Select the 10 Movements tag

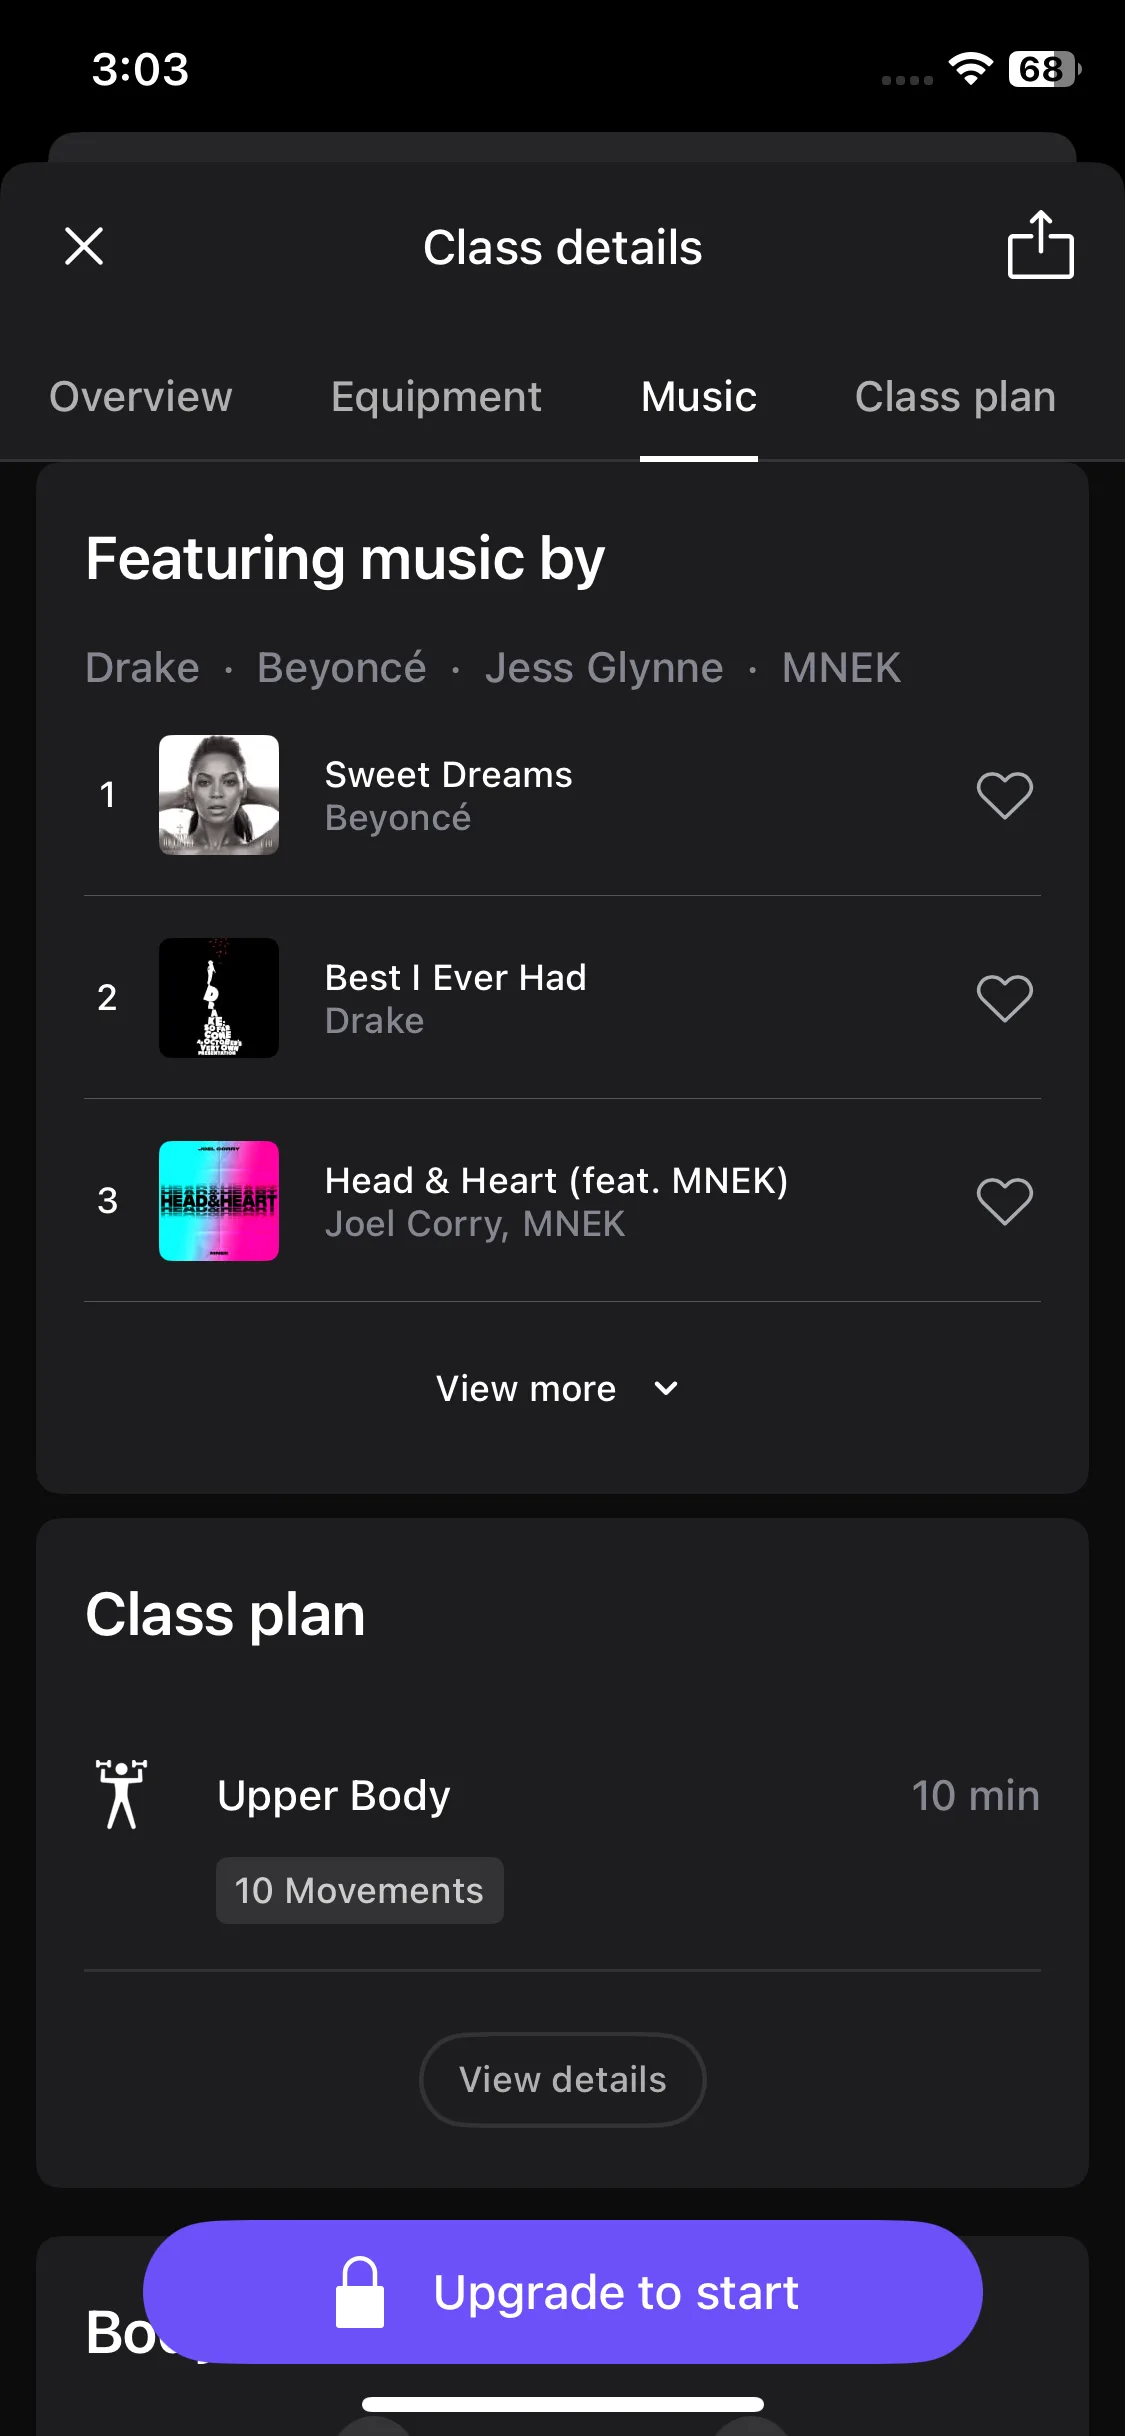click(360, 1891)
